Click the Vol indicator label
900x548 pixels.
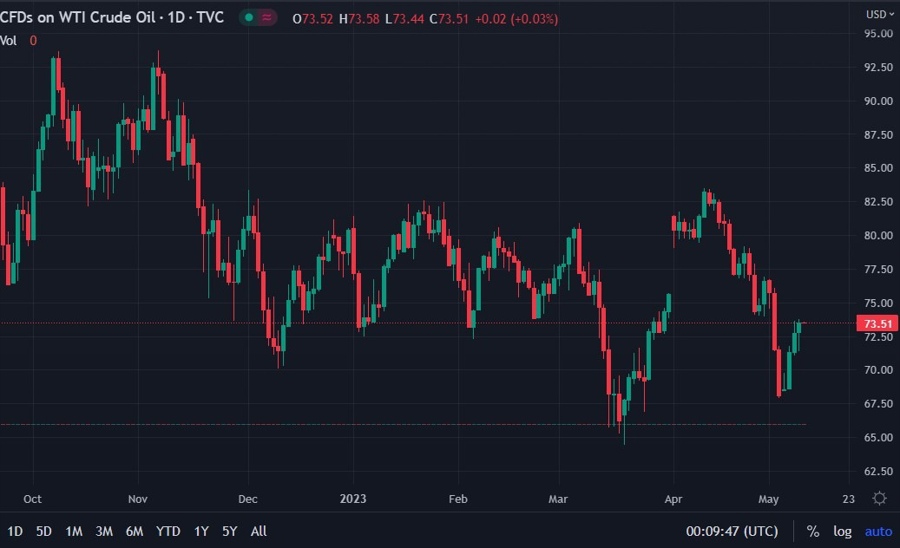point(9,41)
